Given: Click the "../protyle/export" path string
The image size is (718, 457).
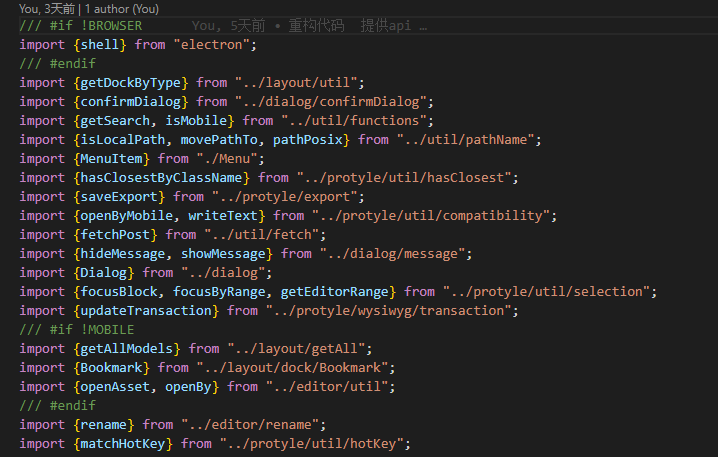Looking at the screenshot, I should (284, 197).
